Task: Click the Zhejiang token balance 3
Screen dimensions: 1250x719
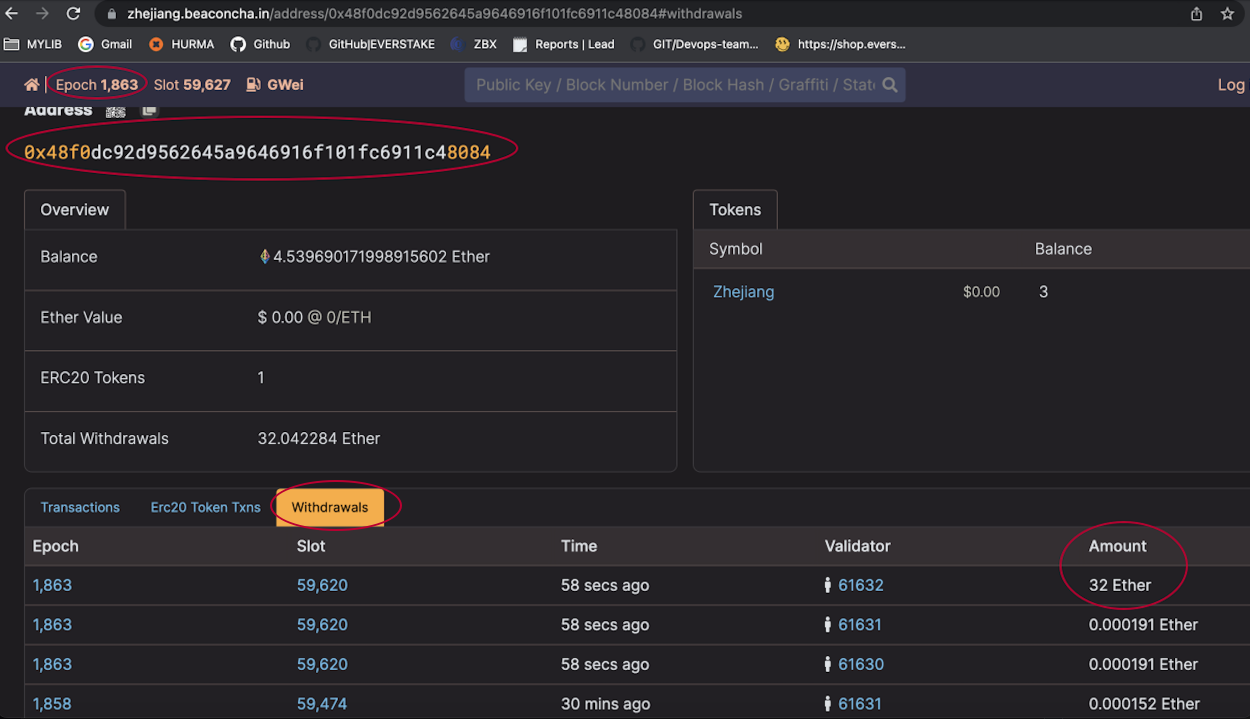Action: click(x=1043, y=292)
